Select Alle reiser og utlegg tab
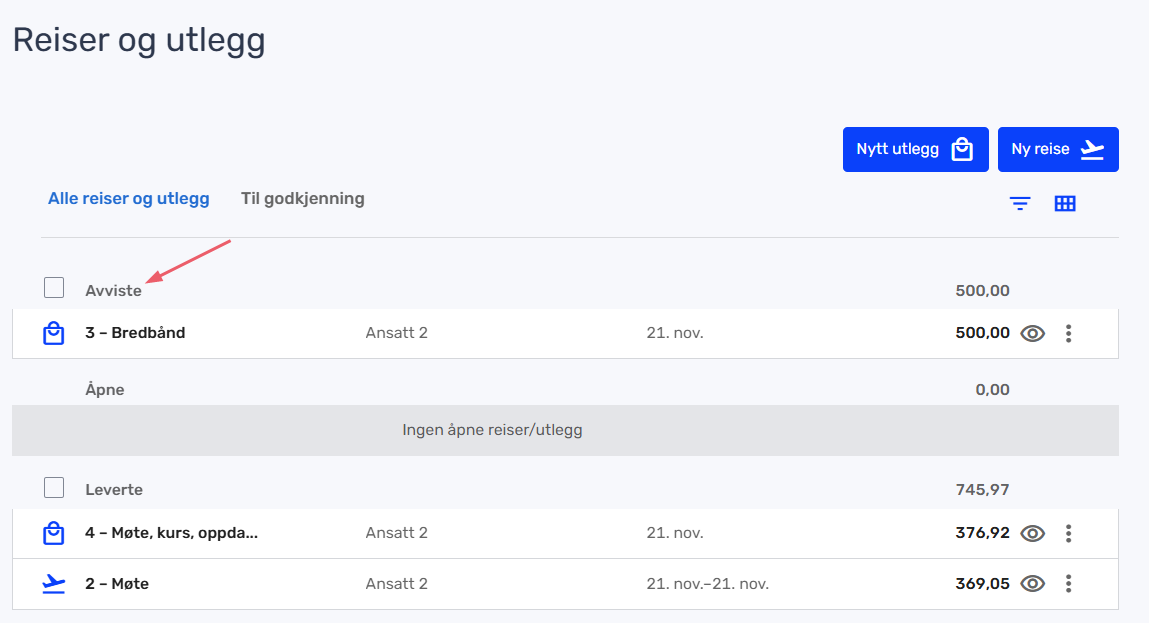The image size is (1149, 623). click(x=129, y=199)
